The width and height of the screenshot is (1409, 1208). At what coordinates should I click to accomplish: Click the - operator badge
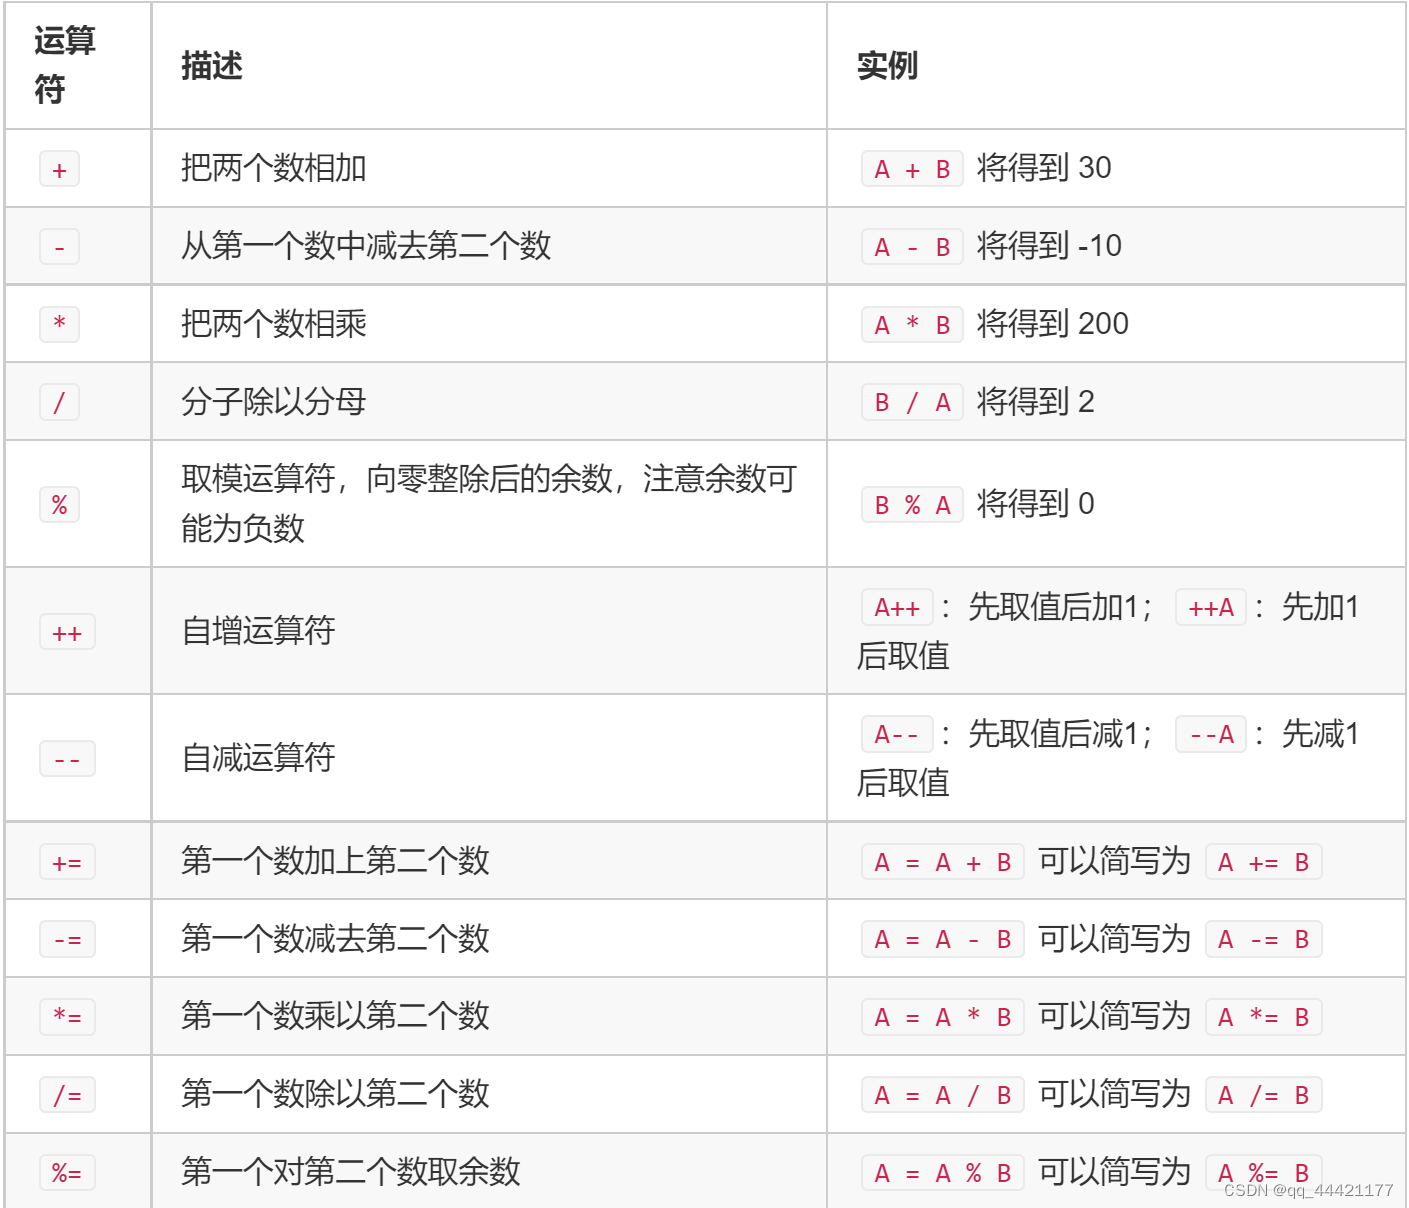(58, 246)
